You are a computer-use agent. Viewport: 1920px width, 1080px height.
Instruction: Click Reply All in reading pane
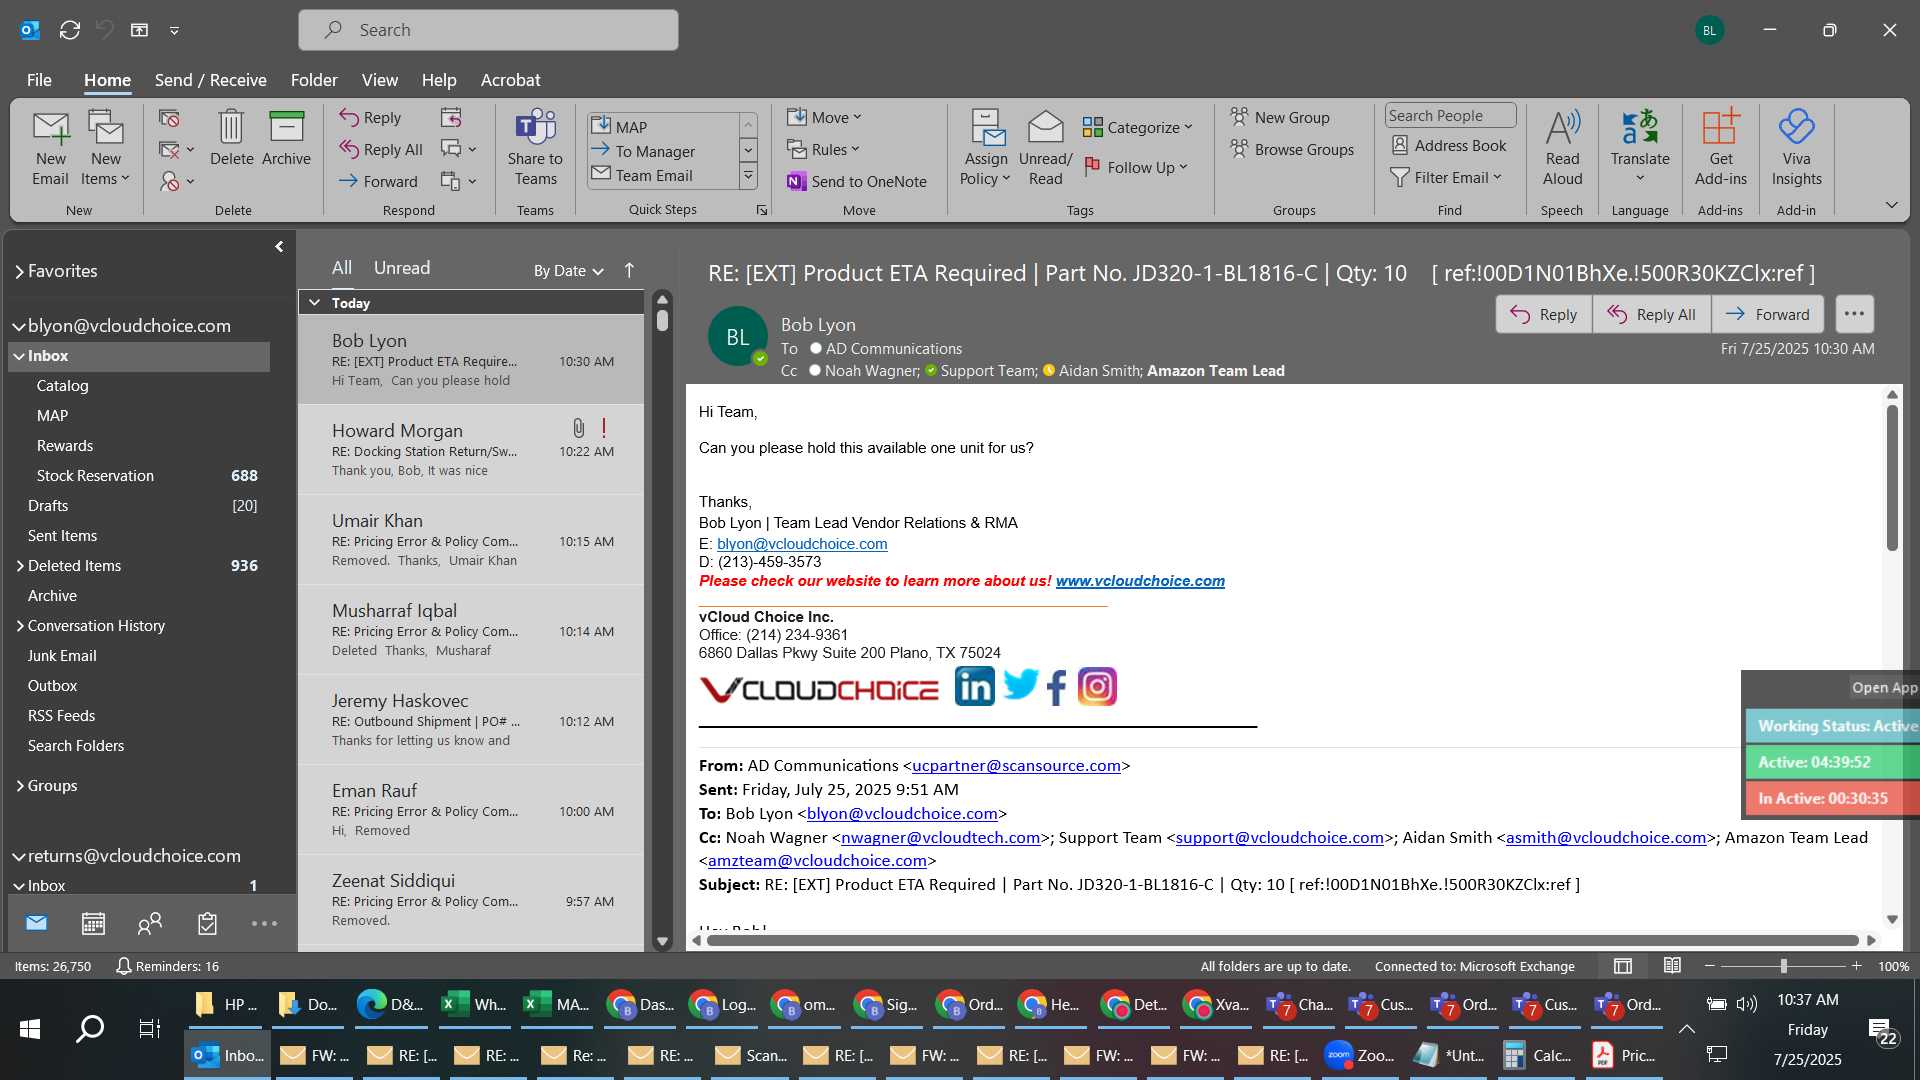click(1651, 314)
